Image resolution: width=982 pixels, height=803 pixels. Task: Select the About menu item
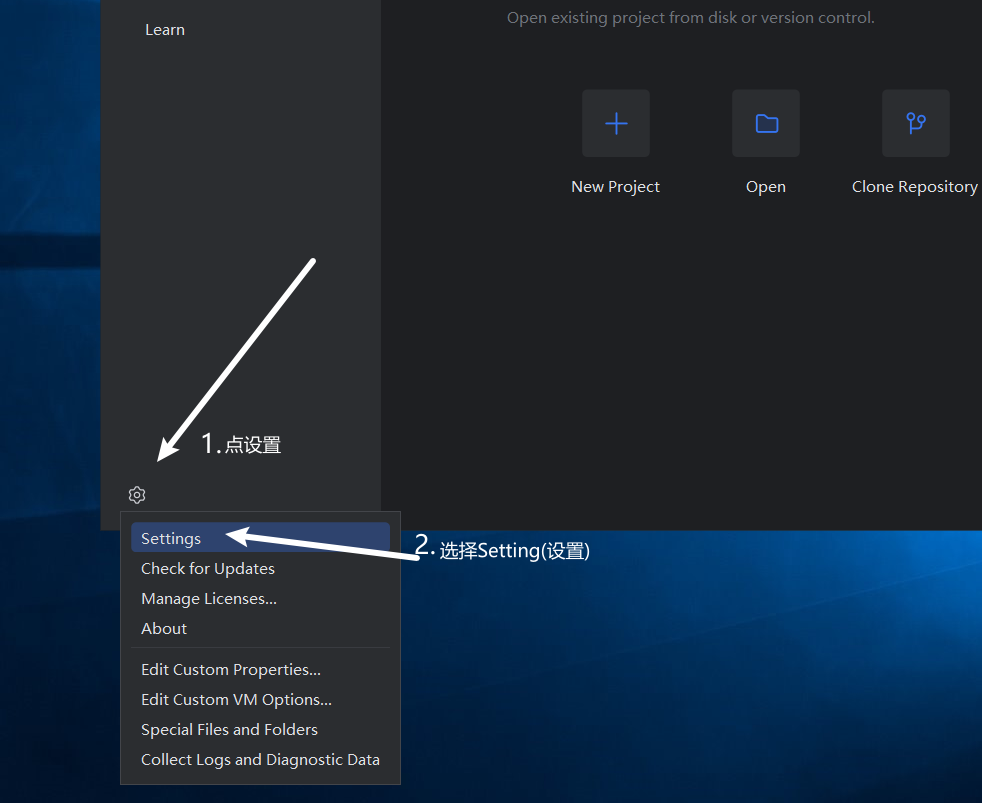(164, 628)
